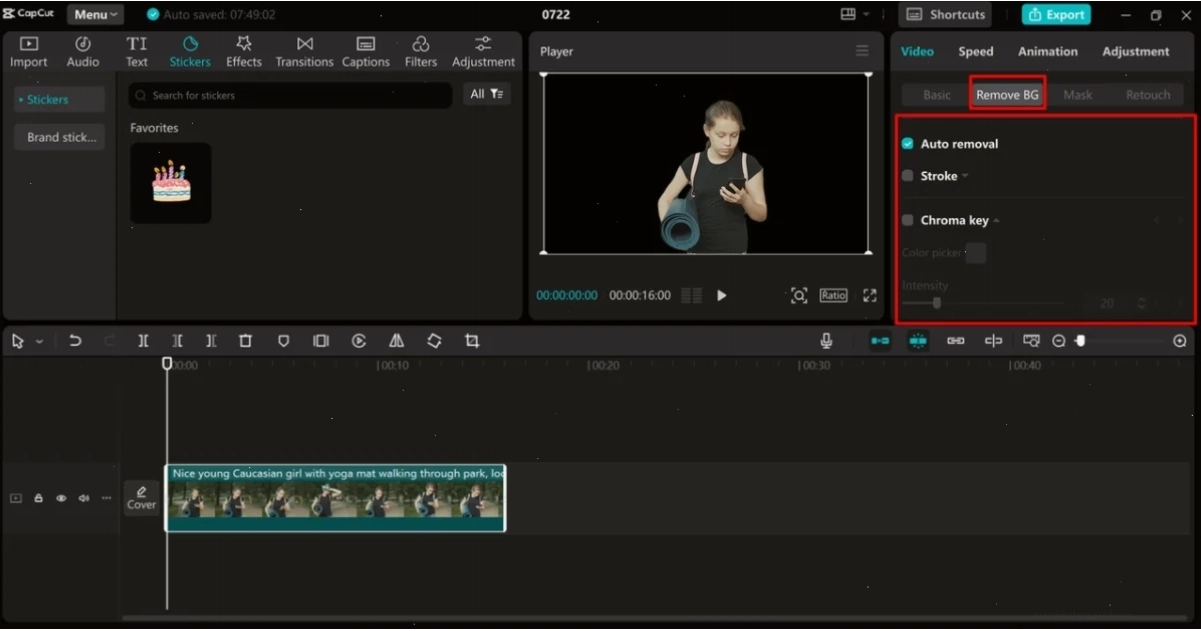Click the Export button

(1056, 15)
